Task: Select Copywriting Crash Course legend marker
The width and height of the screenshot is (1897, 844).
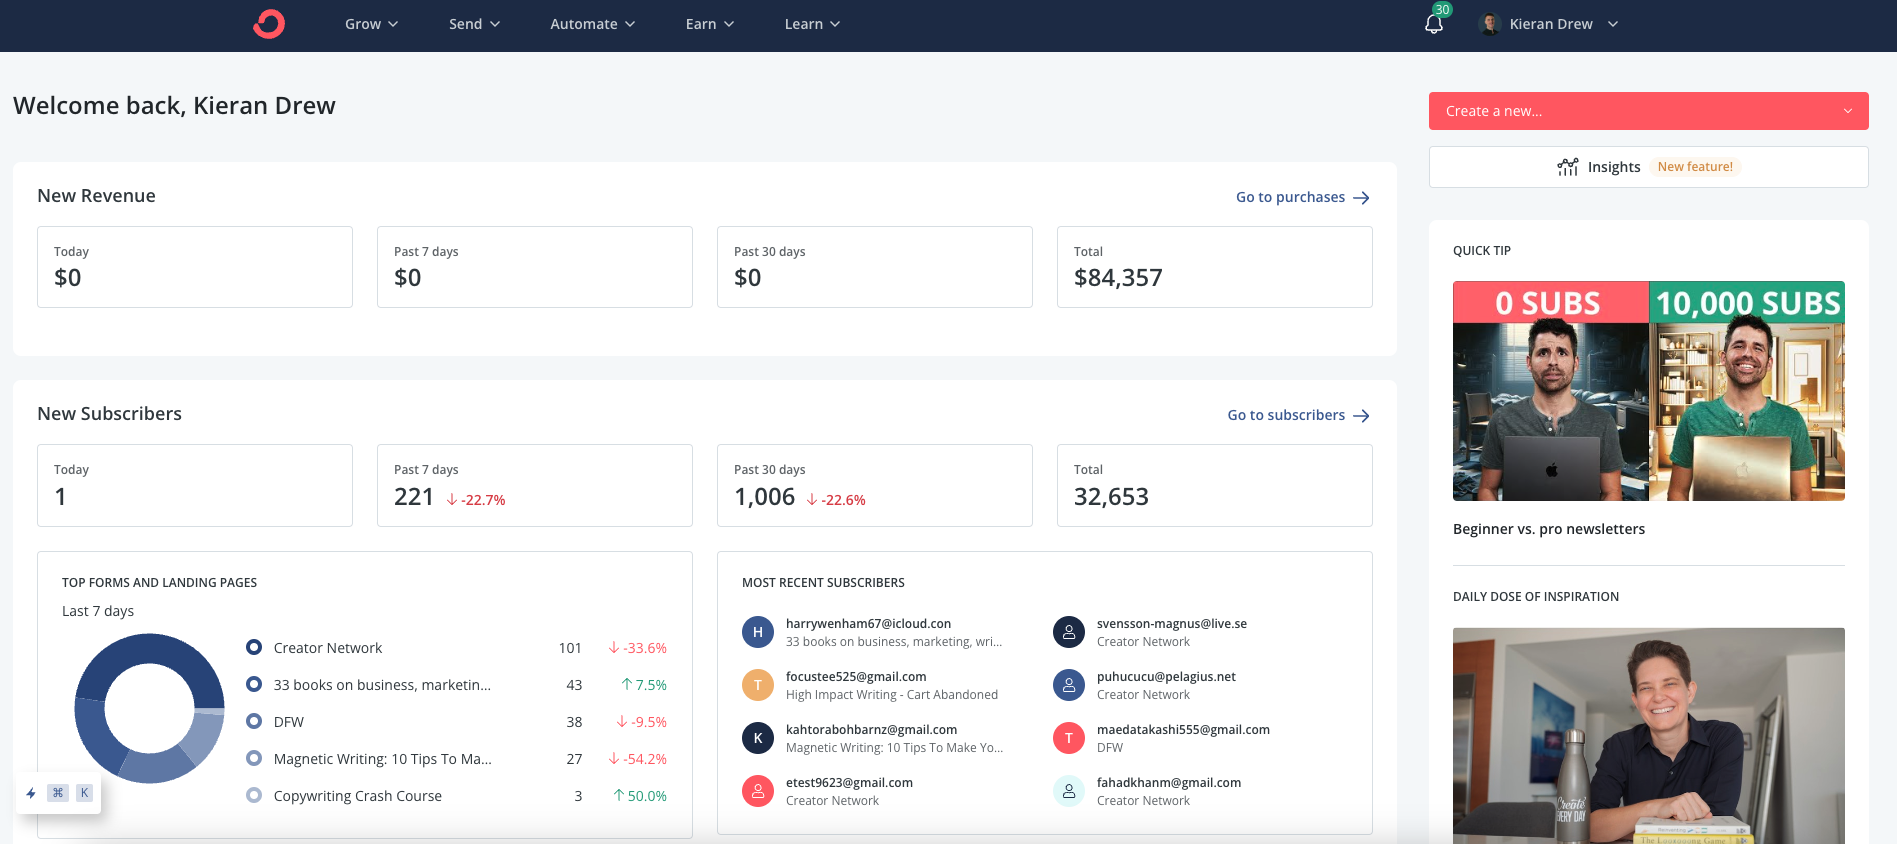Action: 254,796
